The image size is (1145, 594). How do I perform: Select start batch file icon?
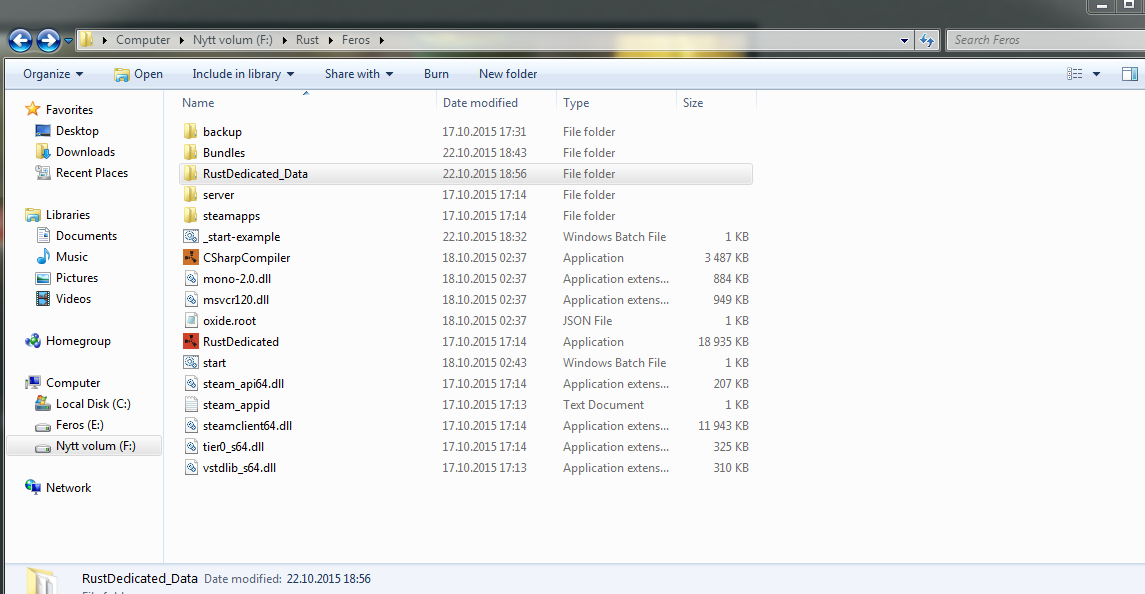[191, 363]
